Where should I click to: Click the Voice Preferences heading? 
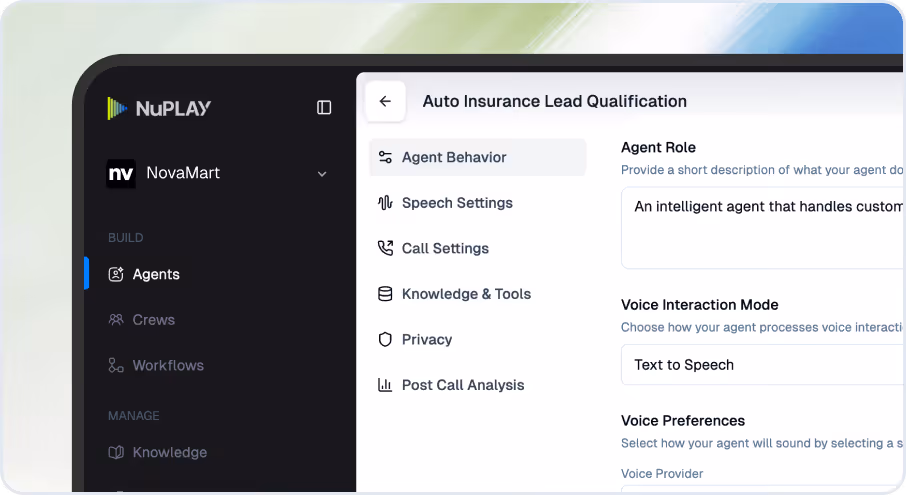point(683,420)
